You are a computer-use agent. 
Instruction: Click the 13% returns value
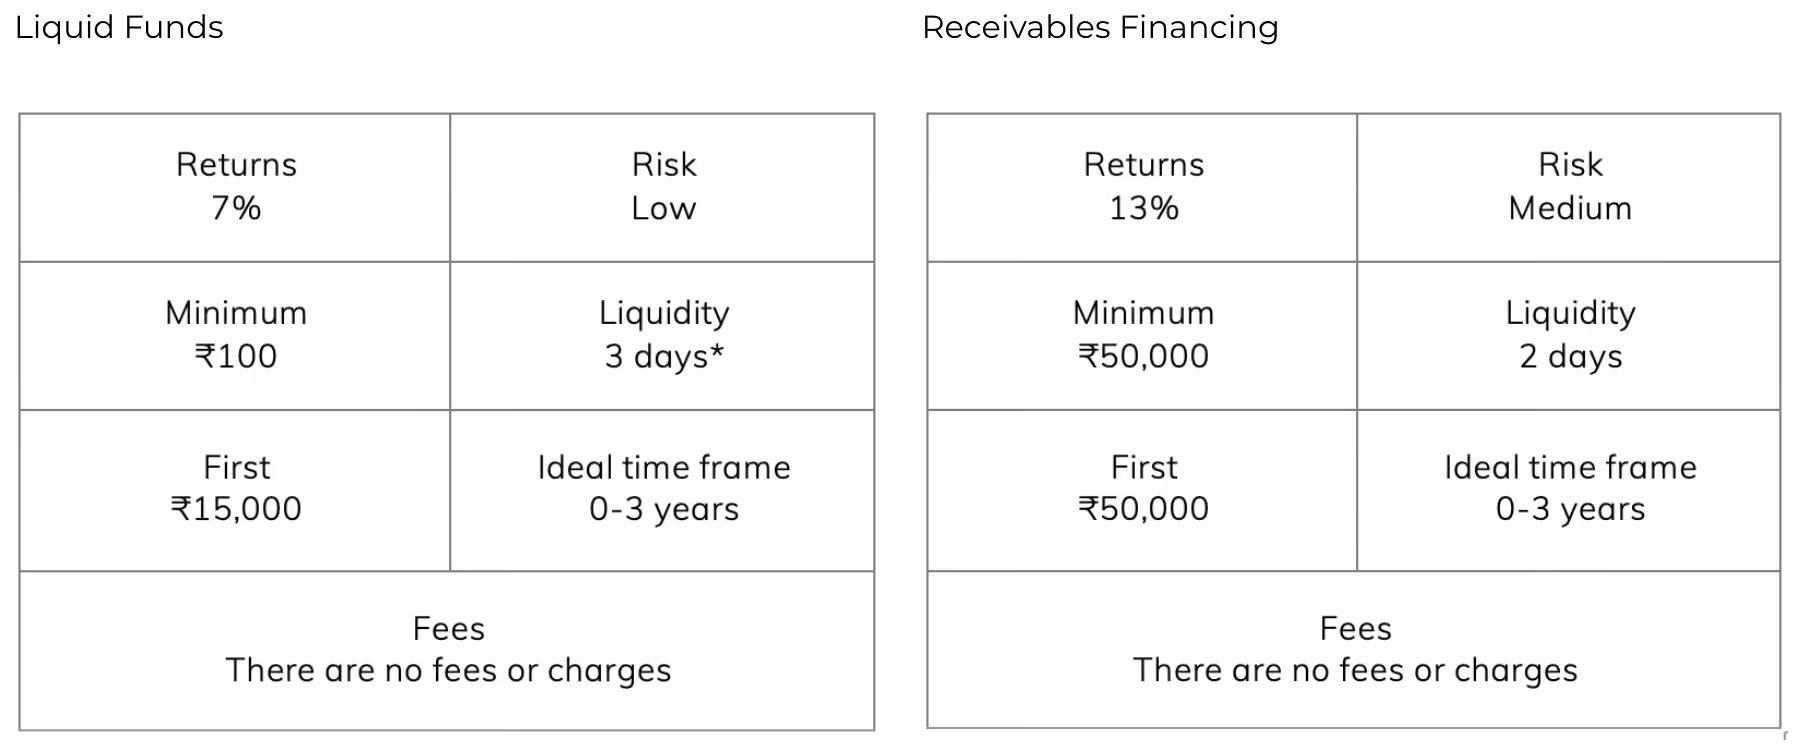(x=1144, y=208)
